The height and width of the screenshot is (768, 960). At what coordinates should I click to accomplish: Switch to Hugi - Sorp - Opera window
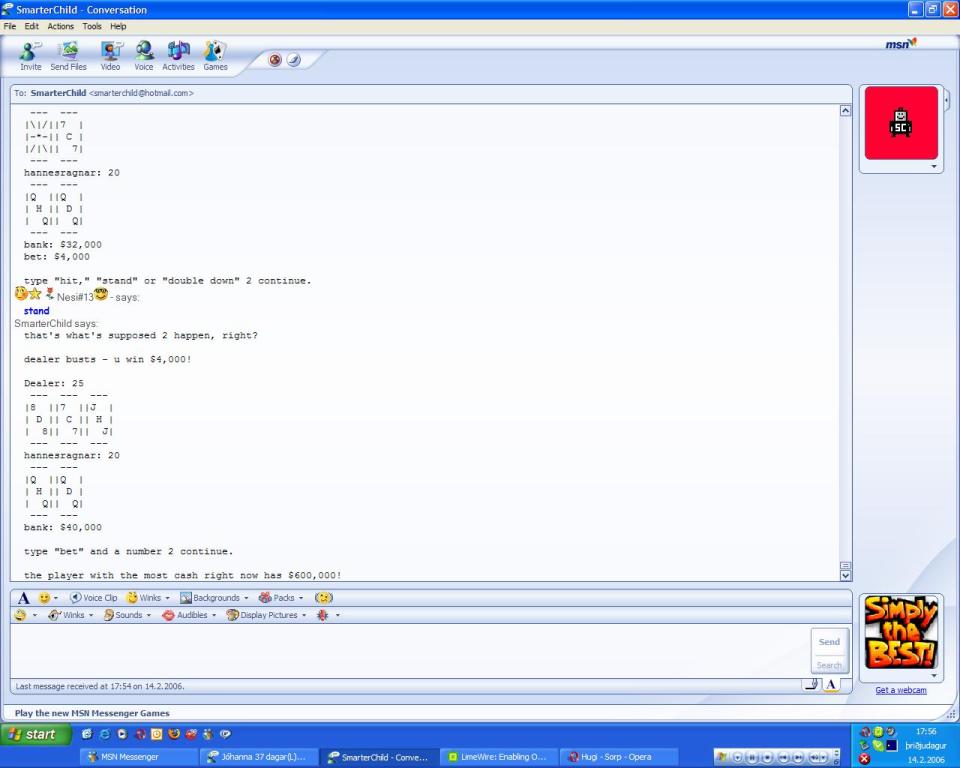[x=620, y=757]
